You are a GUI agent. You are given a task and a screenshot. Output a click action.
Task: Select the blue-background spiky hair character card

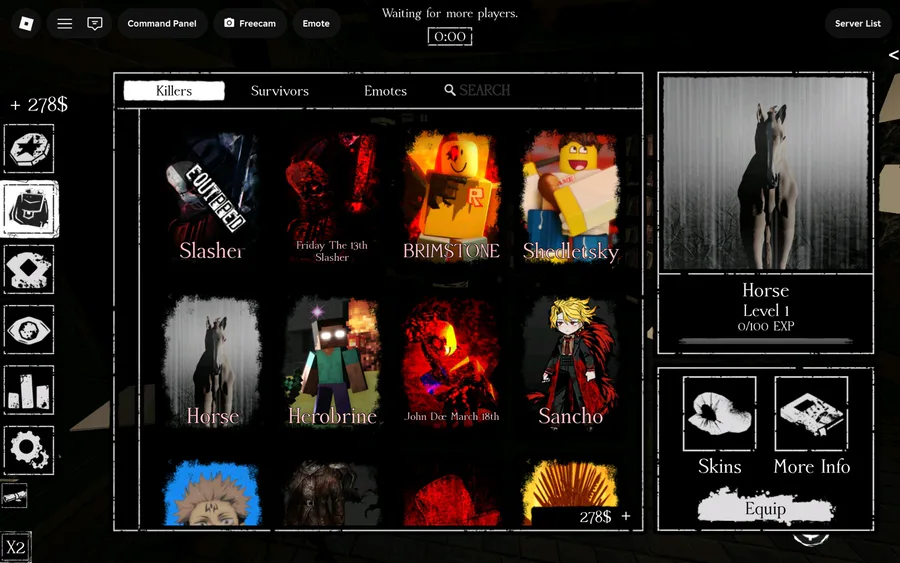(212, 492)
